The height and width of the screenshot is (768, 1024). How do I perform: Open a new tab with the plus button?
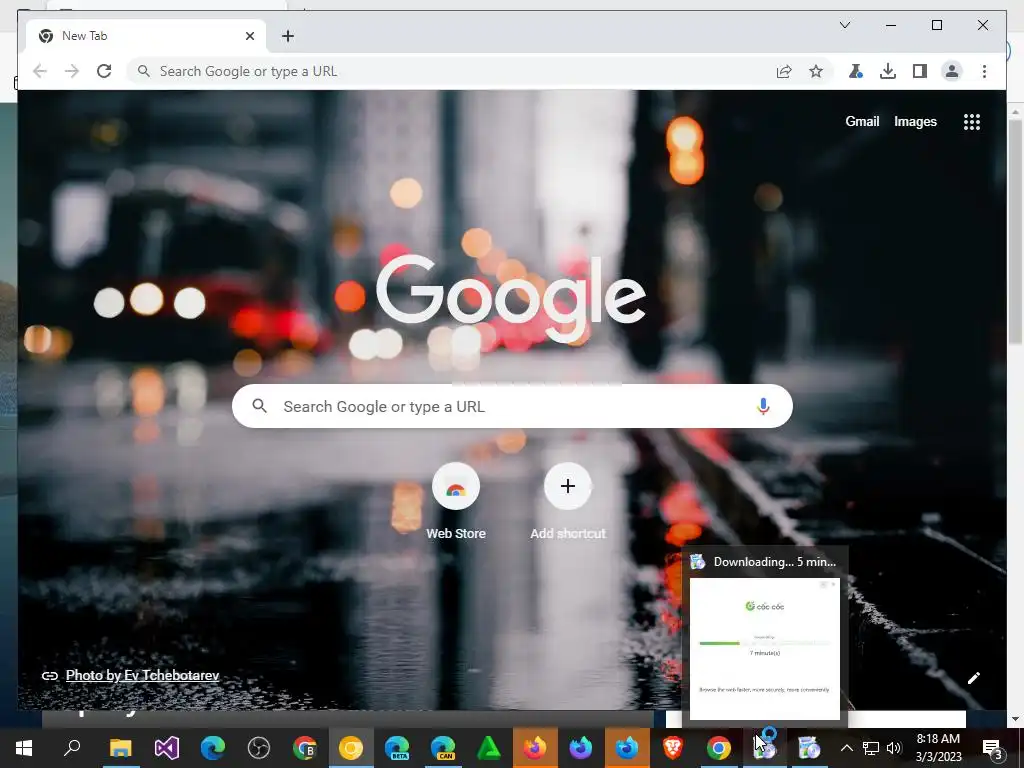pyautogui.click(x=288, y=36)
